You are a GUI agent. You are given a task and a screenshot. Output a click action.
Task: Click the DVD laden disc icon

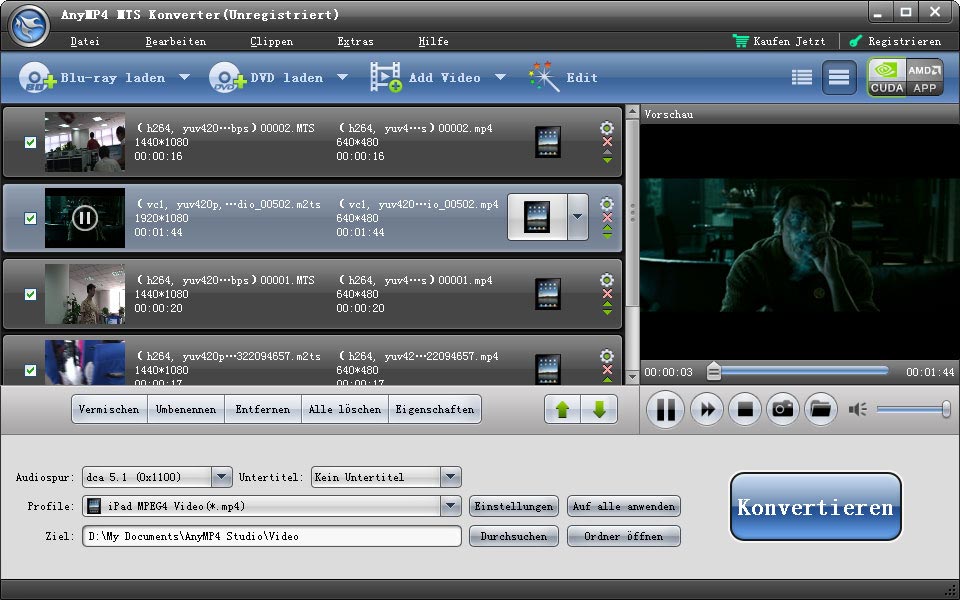227,78
